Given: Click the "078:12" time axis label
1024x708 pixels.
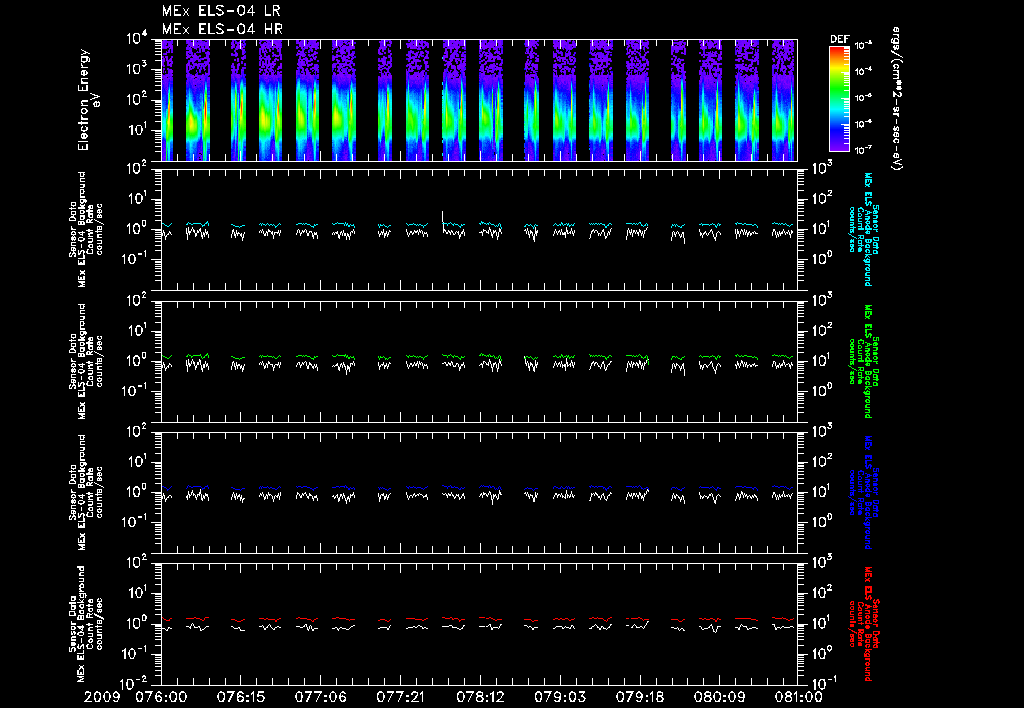Looking at the screenshot, I should point(480,697).
